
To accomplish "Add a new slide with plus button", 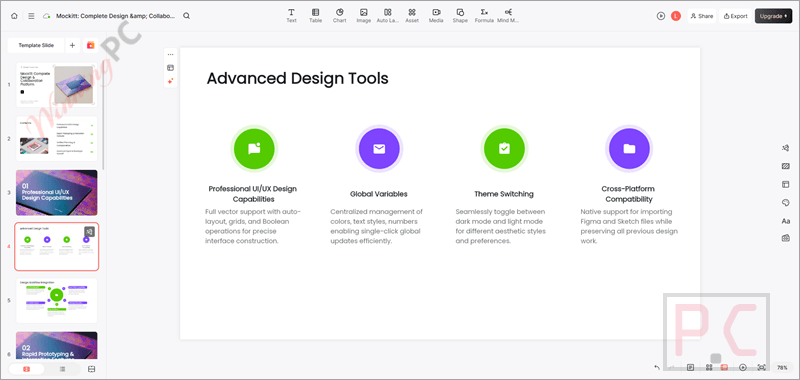I will click(72, 45).
